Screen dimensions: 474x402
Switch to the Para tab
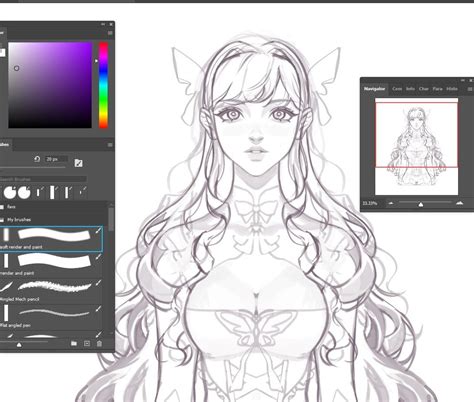[437, 89]
